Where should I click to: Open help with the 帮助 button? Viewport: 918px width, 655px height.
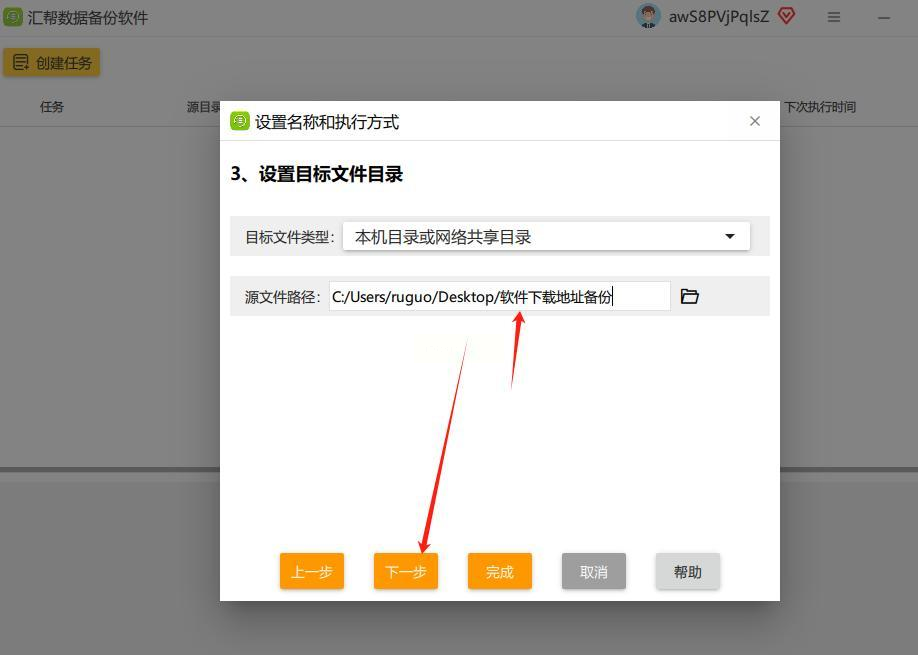click(687, 571)
